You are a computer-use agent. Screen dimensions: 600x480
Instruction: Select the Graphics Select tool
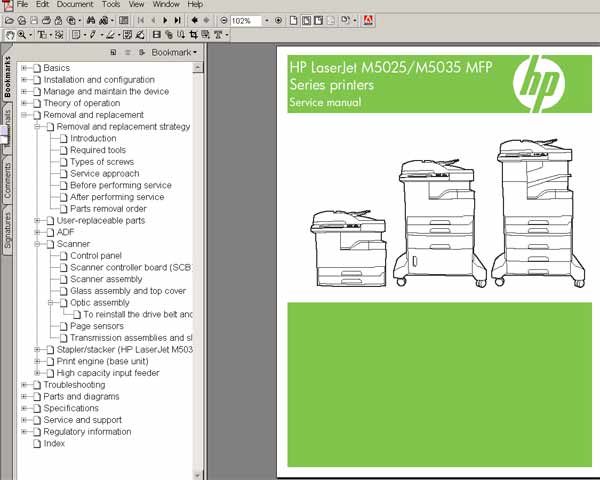(59, 35)
